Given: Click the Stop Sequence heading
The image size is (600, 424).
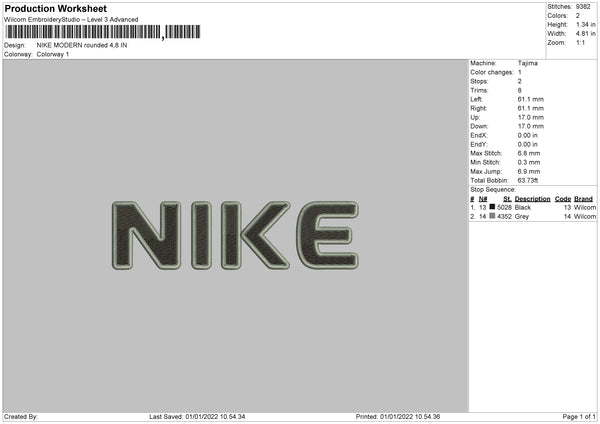Looking at the screenshot, I should pyautogui.click(x=493, y=190).
